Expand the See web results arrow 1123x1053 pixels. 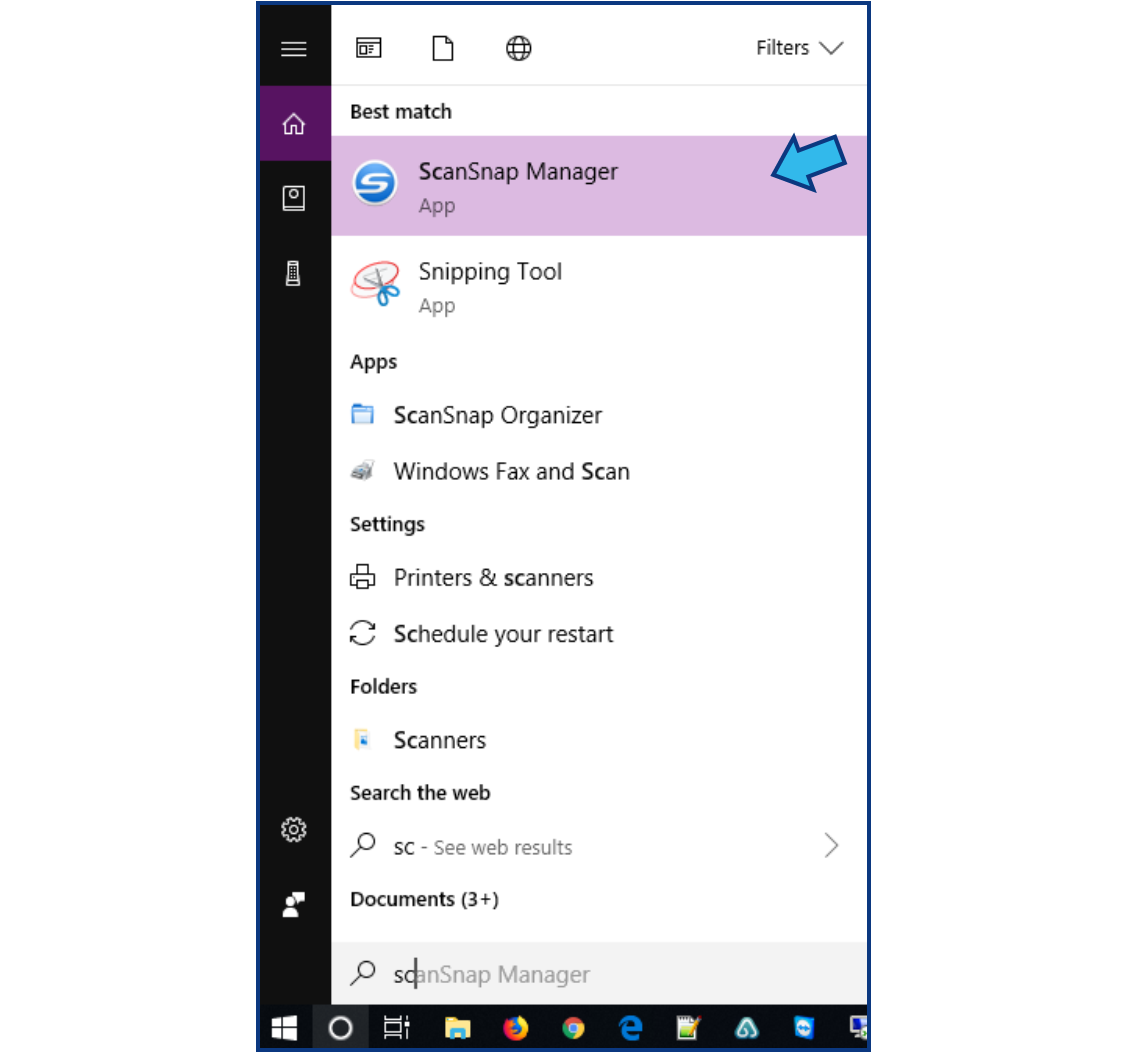point(833,845)
